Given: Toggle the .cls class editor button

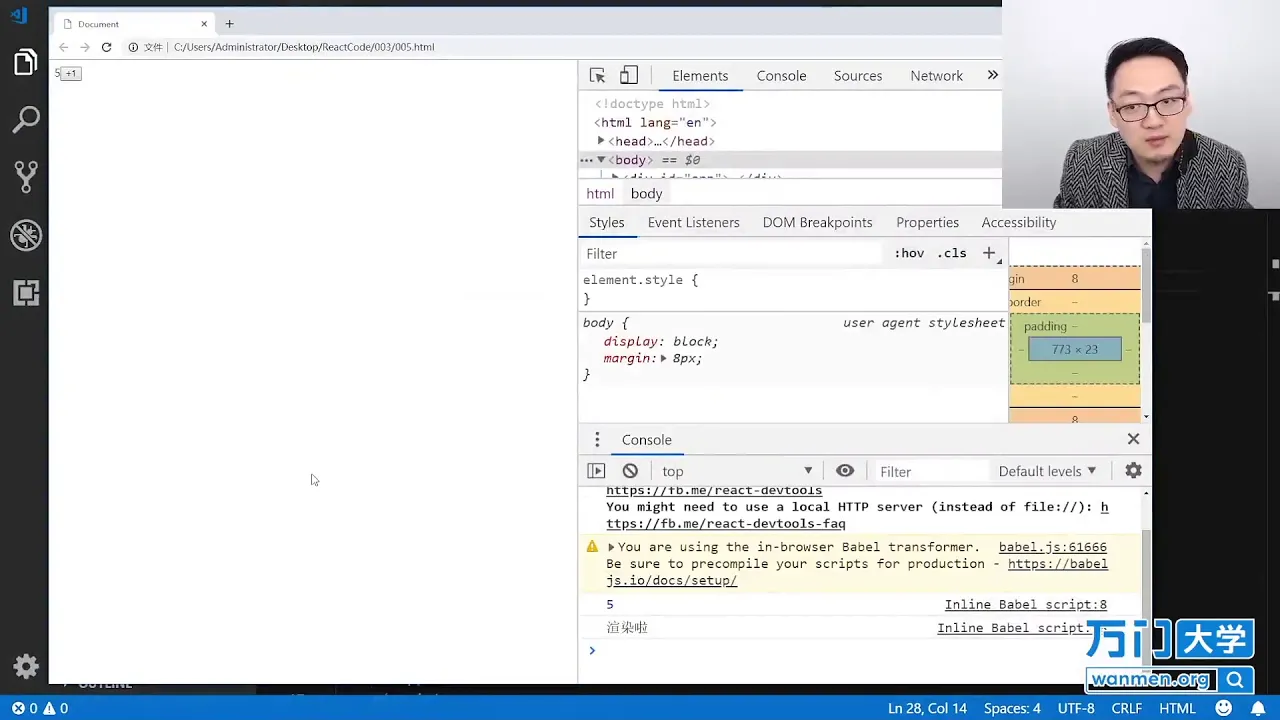Looking at the screenshot, I should coord(952,253).
